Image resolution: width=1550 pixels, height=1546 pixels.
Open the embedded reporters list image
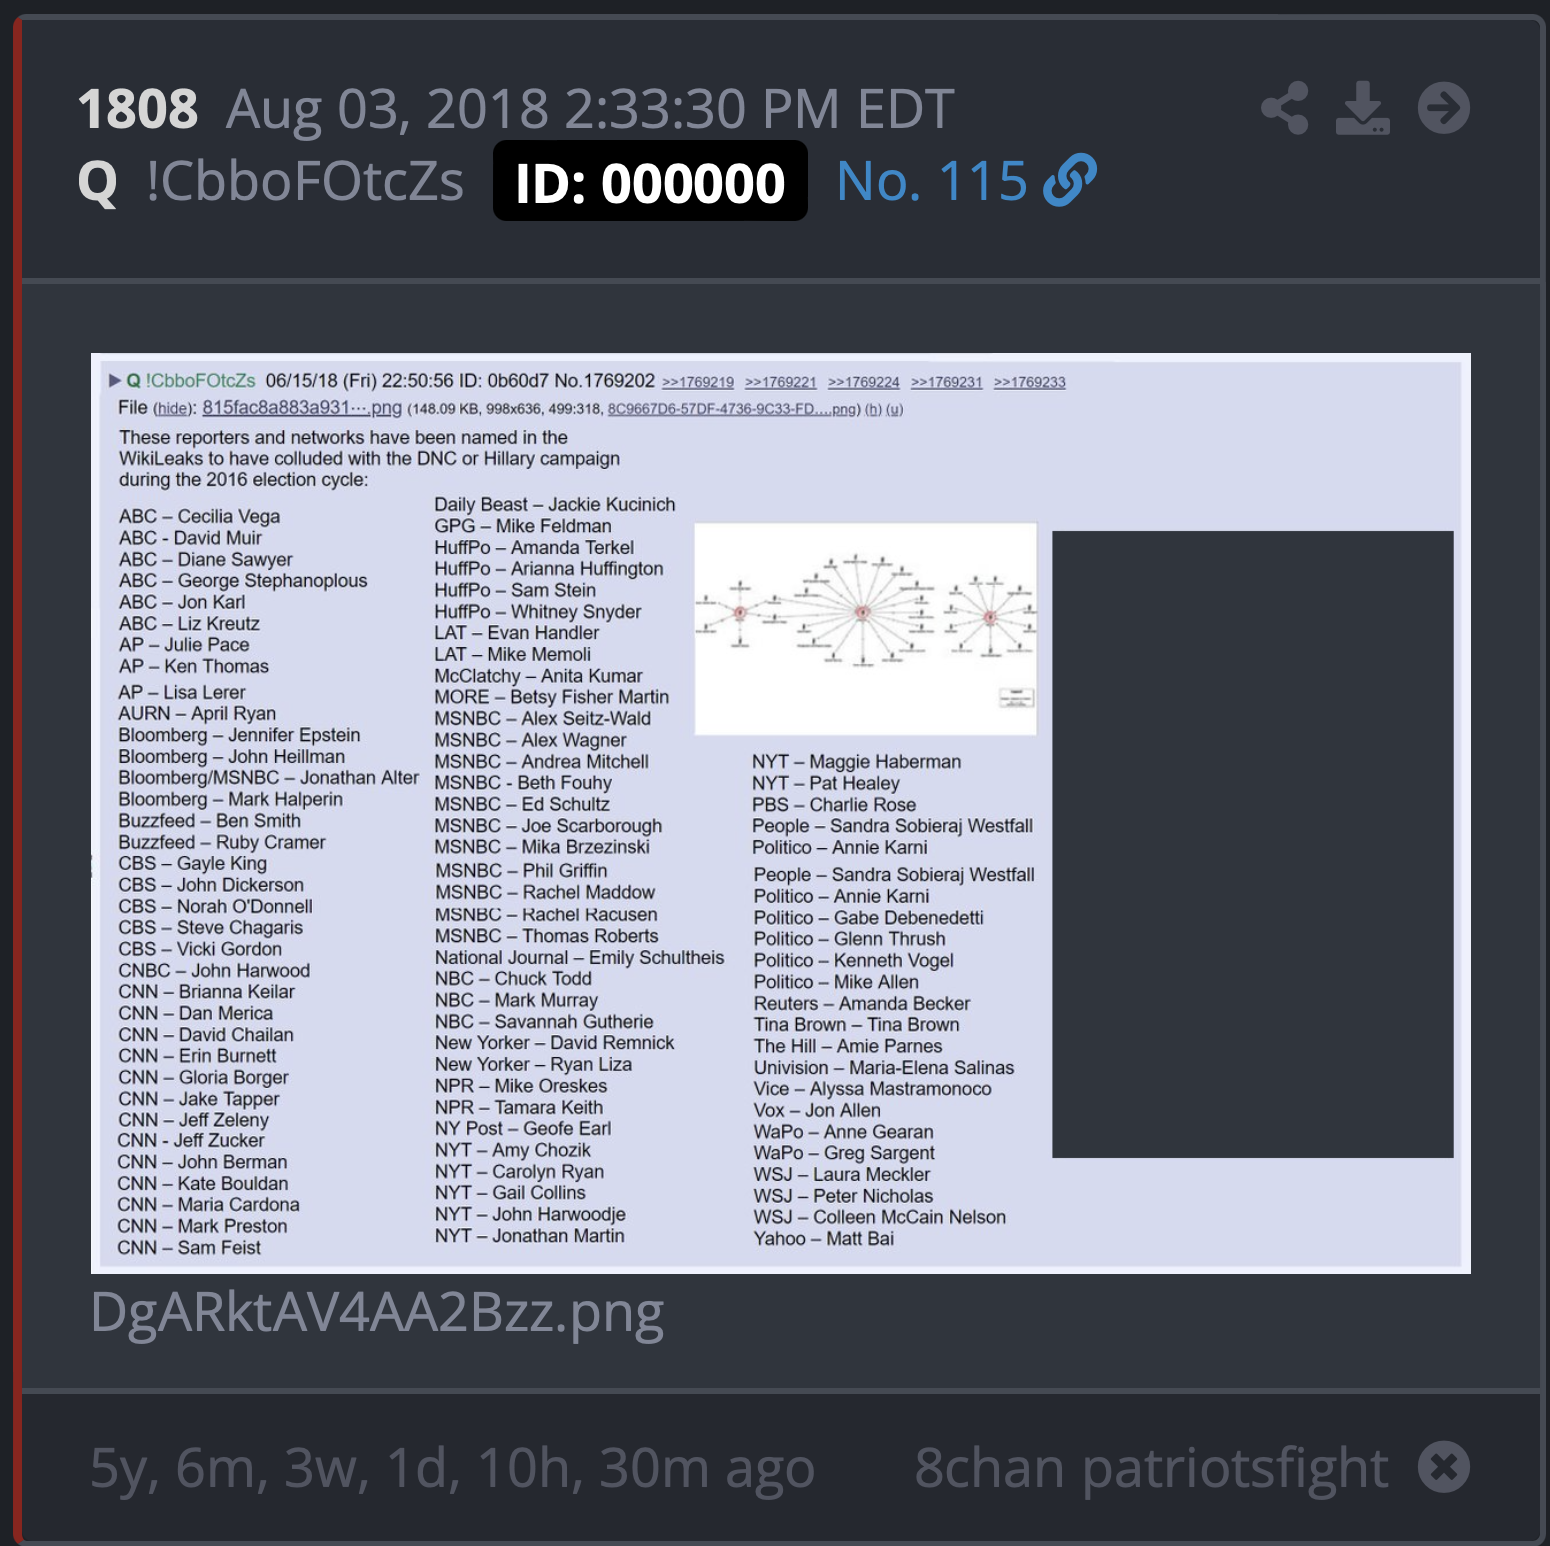(x=780, y=813)
